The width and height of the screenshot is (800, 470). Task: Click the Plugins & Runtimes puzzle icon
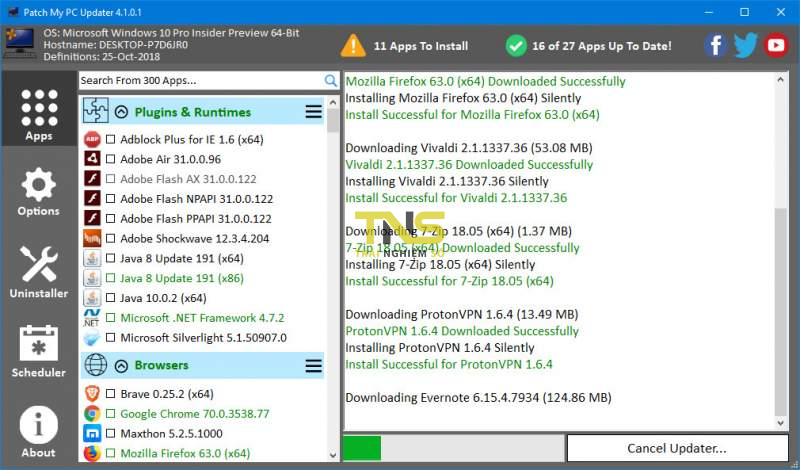(x=95, y=111)
